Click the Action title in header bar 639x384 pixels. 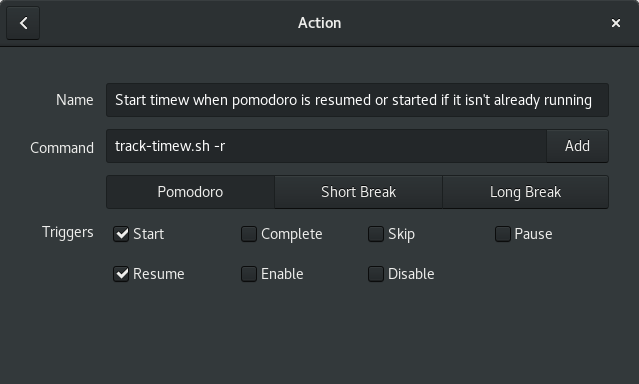click(320, 23)
